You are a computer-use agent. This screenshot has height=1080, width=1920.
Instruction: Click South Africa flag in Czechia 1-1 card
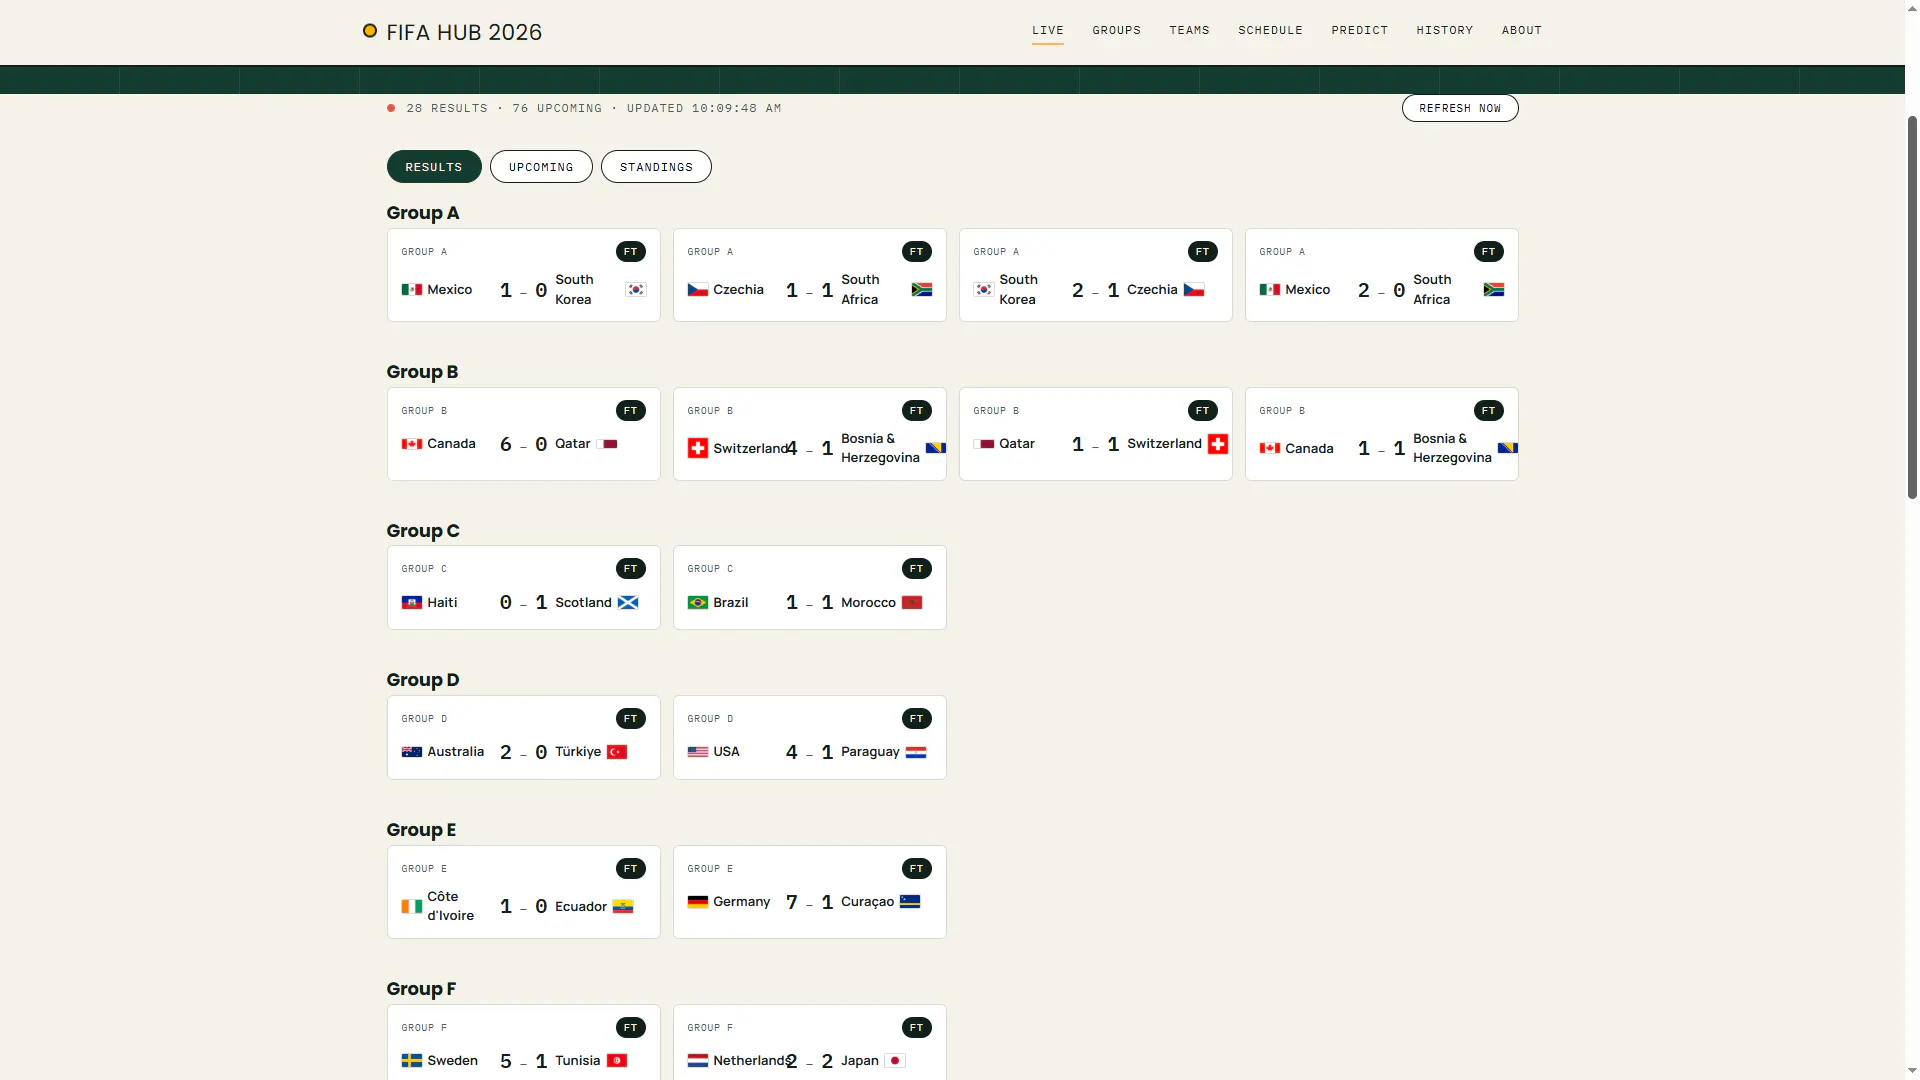[x=922, y=290]
